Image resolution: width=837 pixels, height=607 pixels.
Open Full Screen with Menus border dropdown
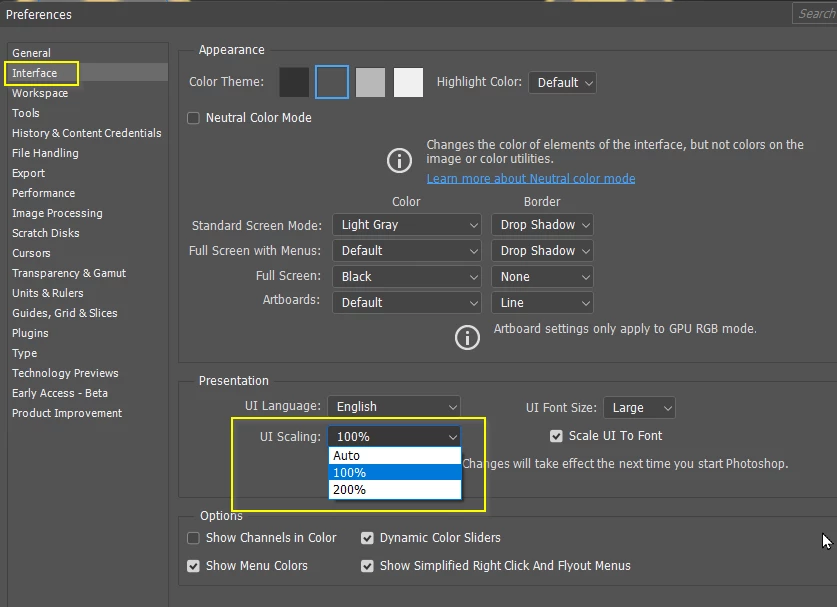click(x=542, y=250)
